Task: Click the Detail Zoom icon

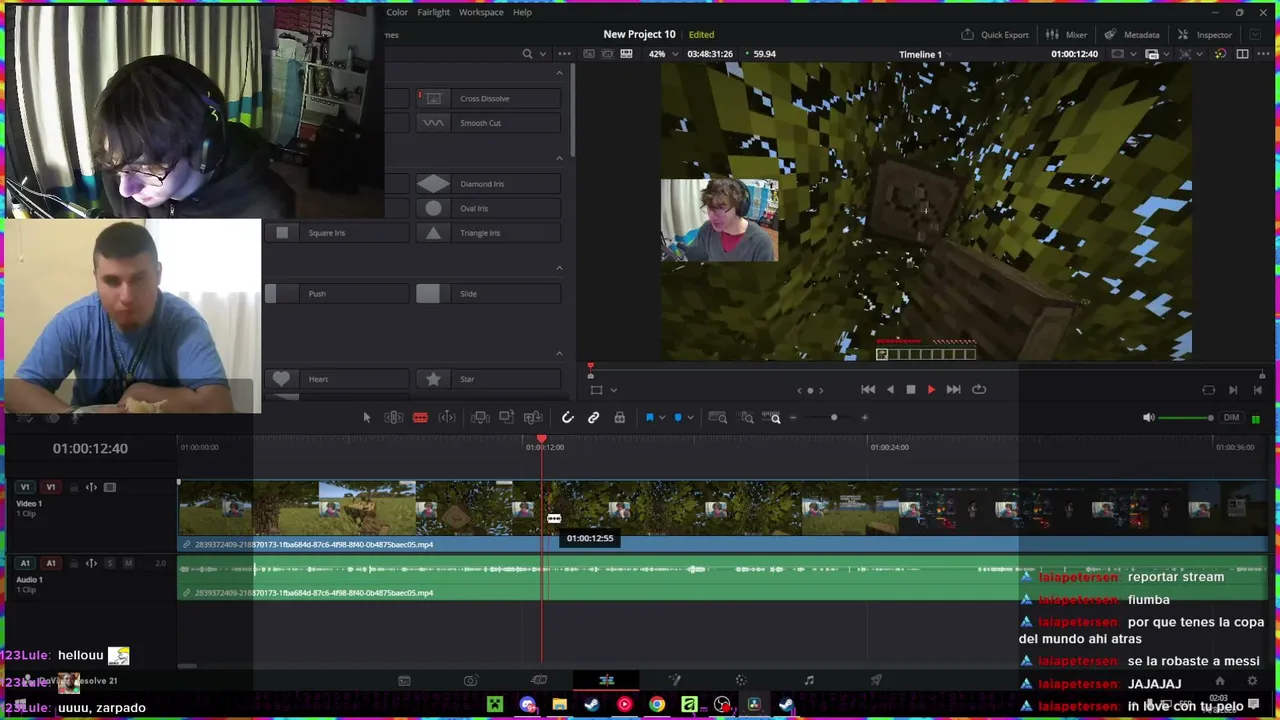Action: (x=747, y=418)
